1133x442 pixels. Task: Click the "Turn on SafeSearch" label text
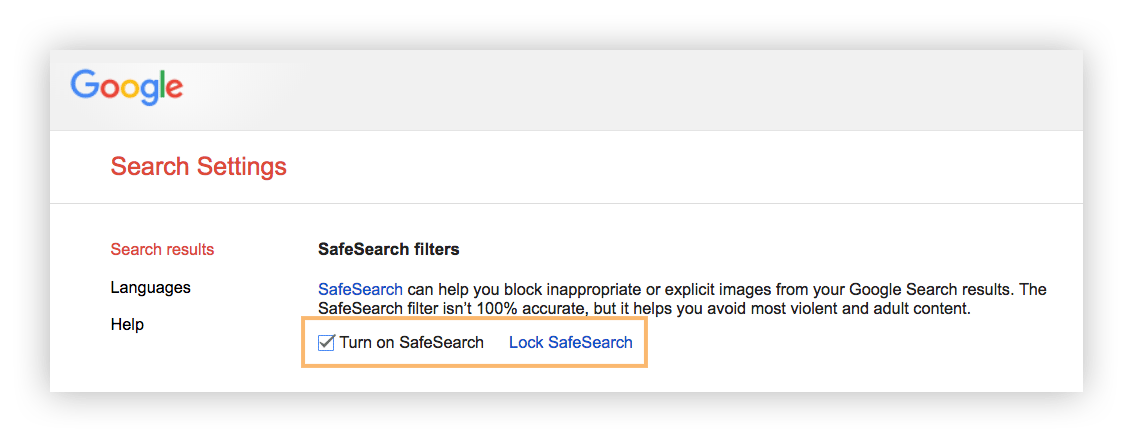[x=412, y=342]
